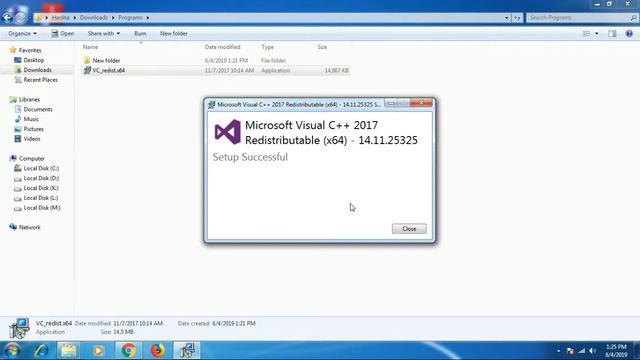Close the Visual C++ setup dialog

(x=409, y=229)
